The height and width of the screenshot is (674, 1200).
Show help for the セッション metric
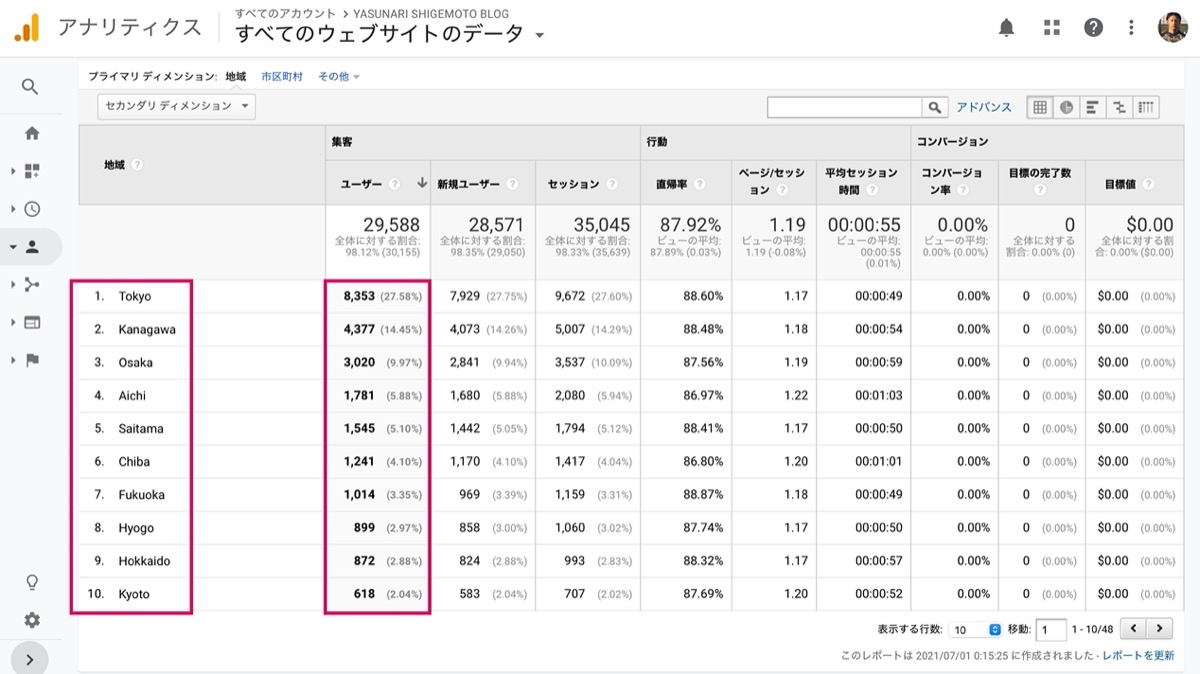(612, 184)
